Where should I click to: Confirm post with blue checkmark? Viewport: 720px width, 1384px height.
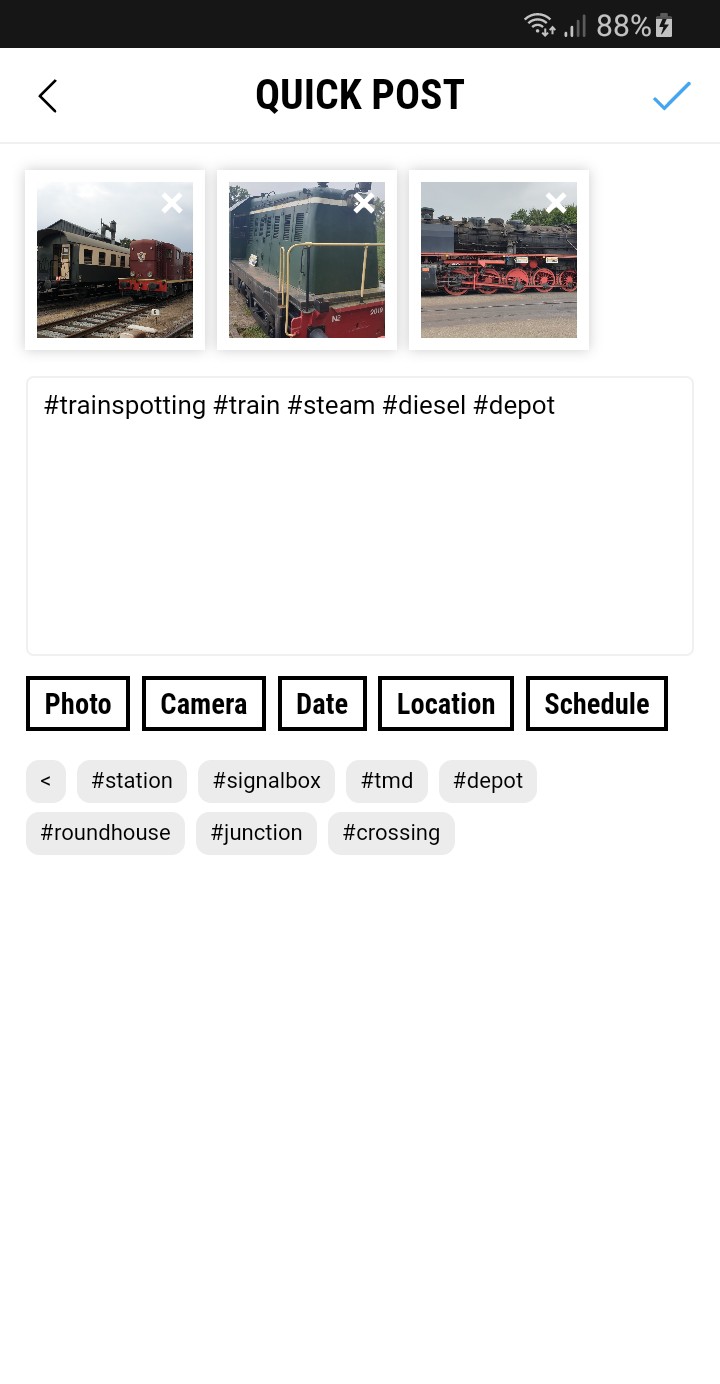[x=671, y=96]
